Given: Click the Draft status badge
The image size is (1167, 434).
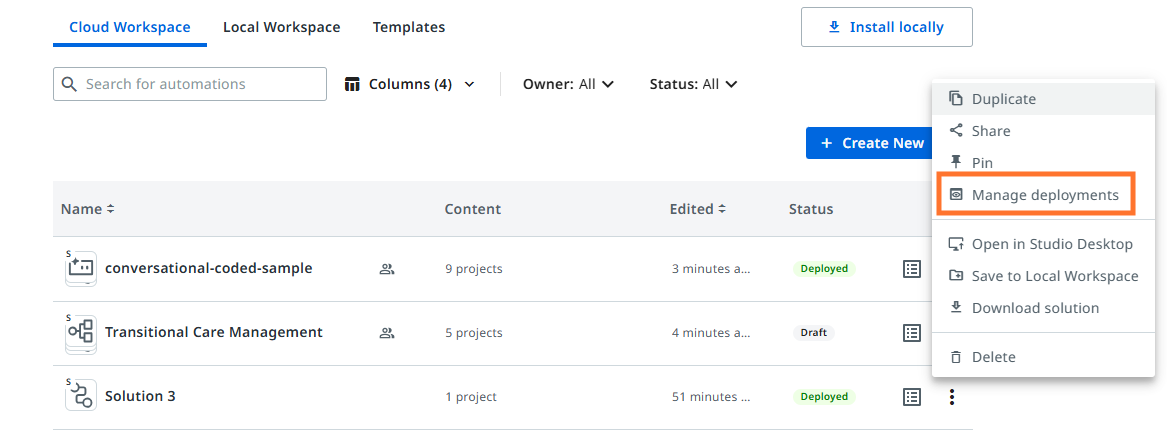Looking at the screenshot, I should pyautogui.click(x=813, y=333).
